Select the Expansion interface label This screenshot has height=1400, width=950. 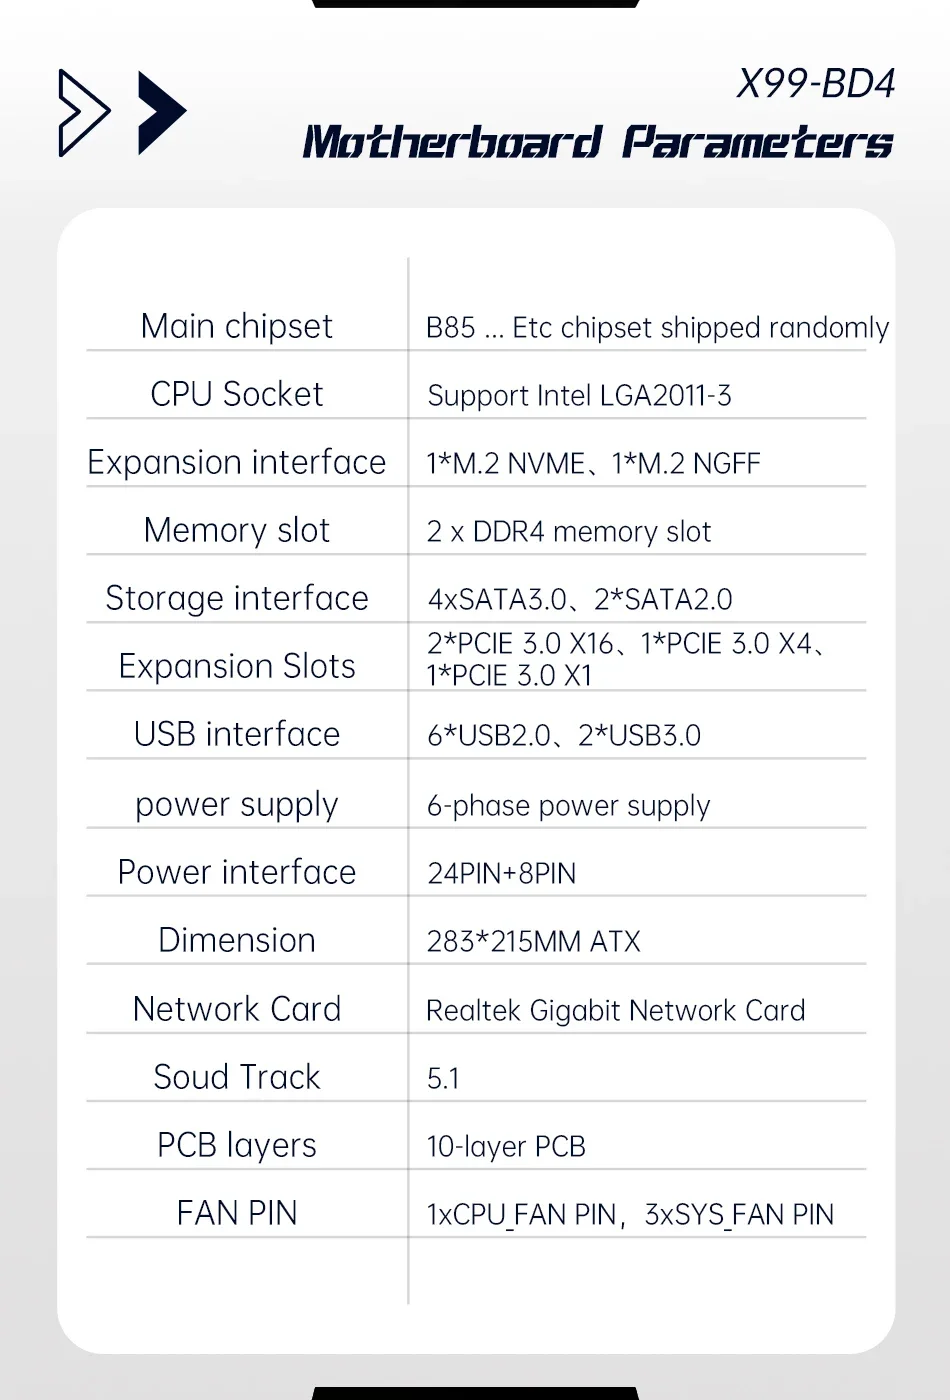tap(237, 462)
